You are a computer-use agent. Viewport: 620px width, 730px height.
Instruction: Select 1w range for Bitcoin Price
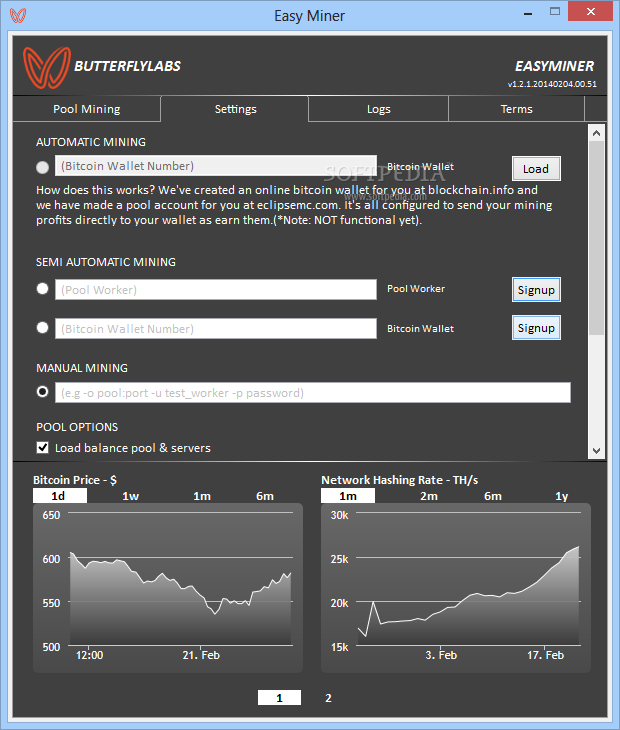(130, 496)
